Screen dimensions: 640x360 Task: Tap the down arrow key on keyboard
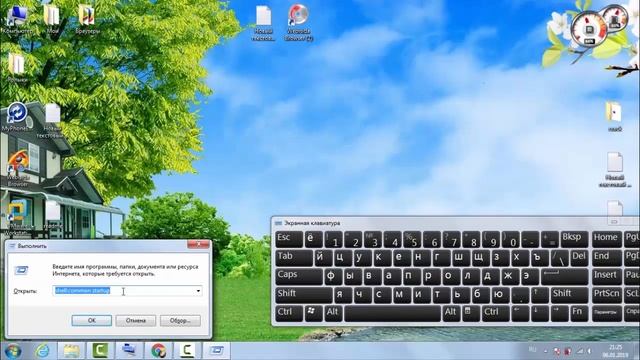point(539,313)
